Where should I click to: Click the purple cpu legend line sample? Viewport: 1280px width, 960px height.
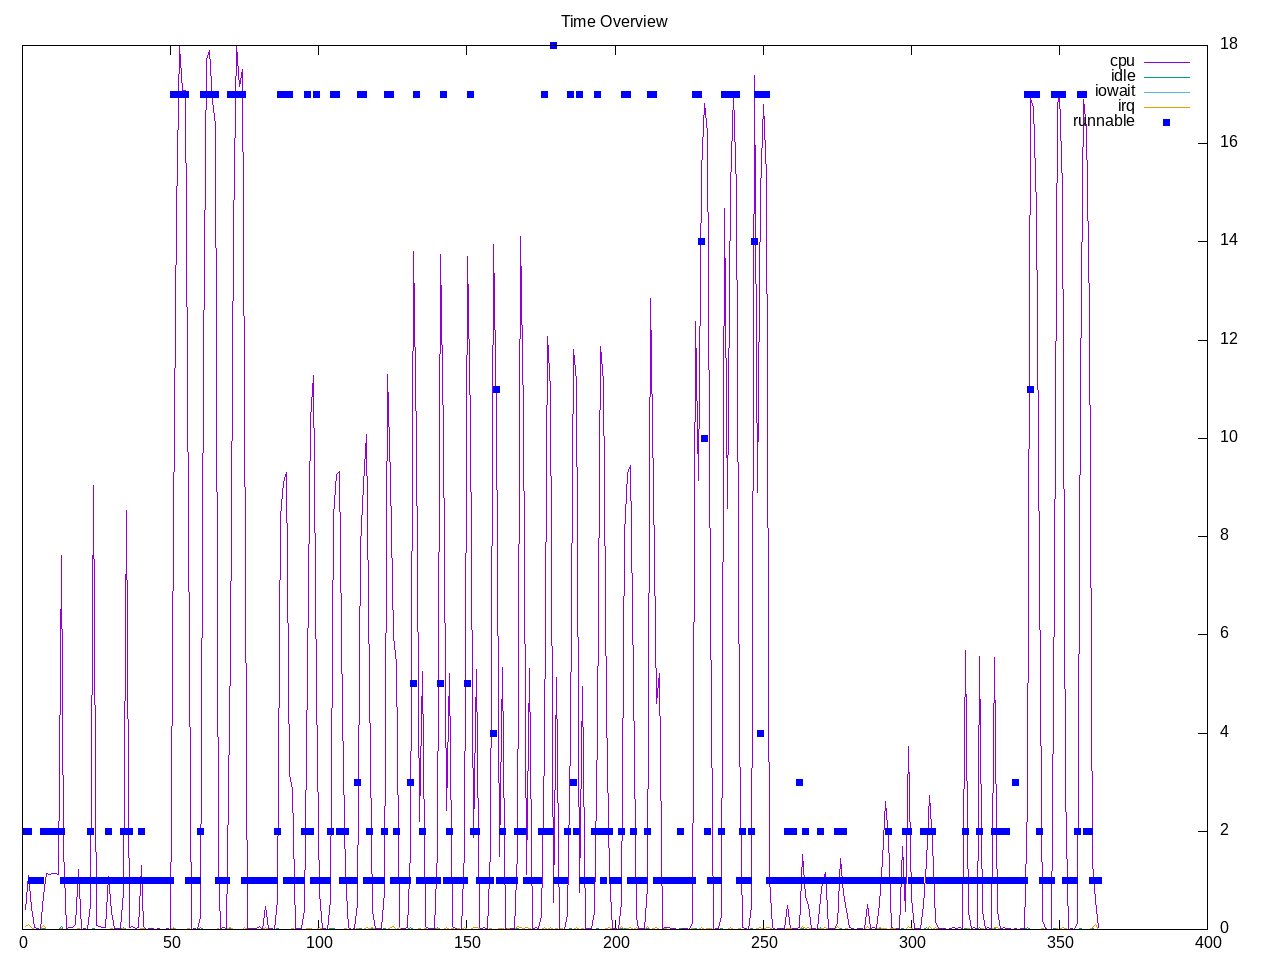1166,62
